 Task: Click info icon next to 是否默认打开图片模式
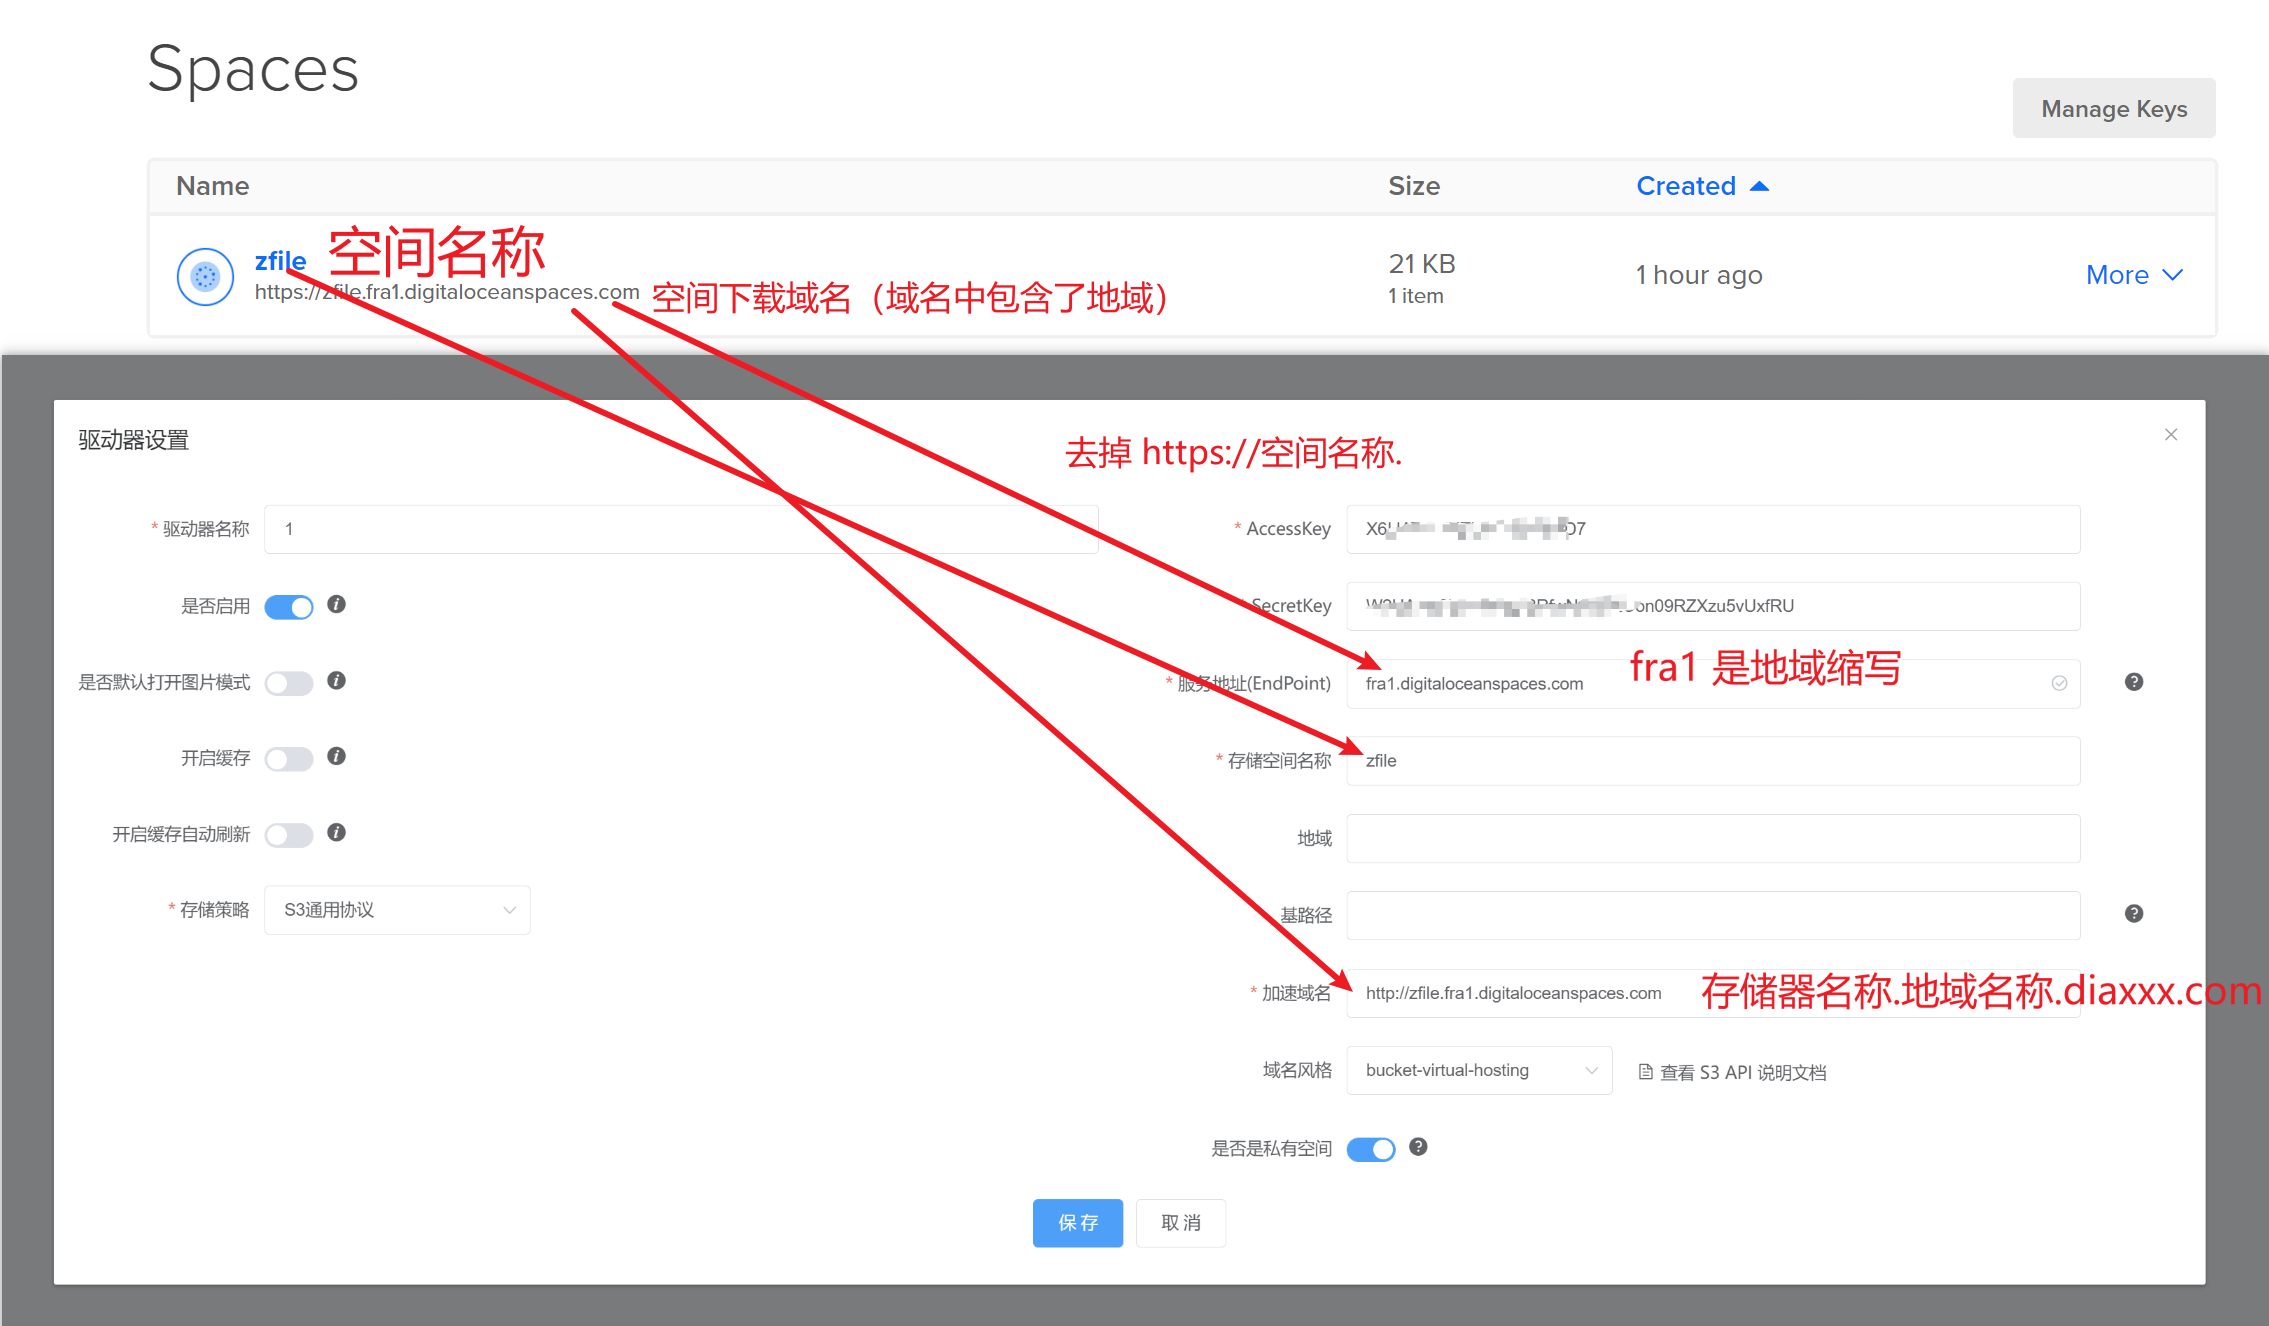click(336, 681)
